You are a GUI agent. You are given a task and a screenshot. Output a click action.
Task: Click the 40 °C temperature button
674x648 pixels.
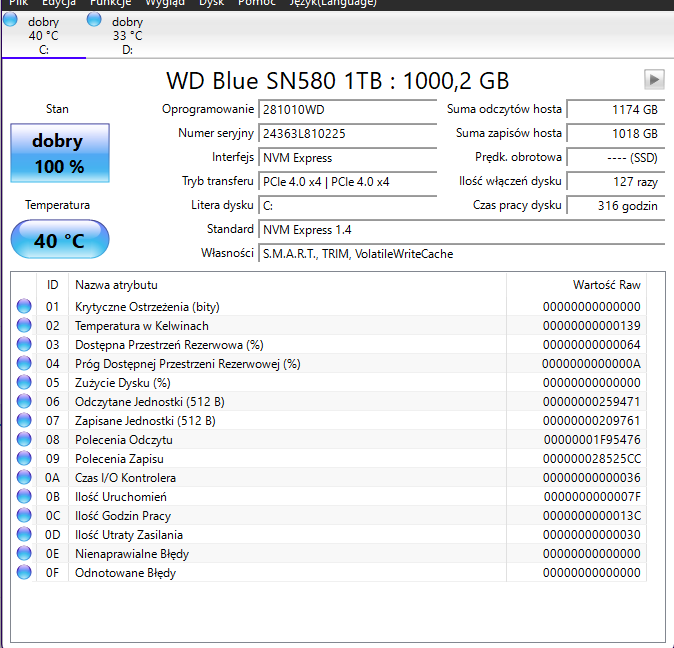click(59, 240)
